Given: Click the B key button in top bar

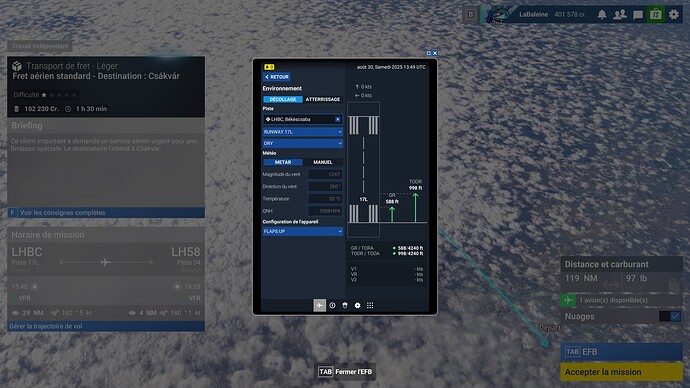Looking at the screenshot, I should pos(470,15).
